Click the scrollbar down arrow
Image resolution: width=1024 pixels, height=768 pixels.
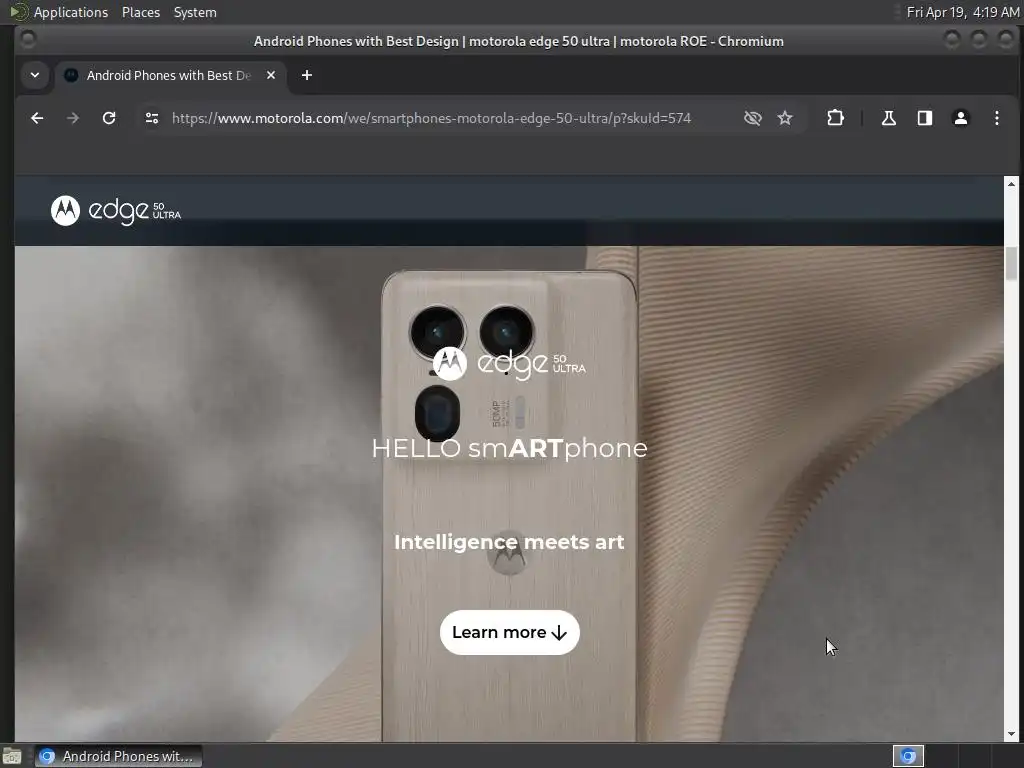1011,734
